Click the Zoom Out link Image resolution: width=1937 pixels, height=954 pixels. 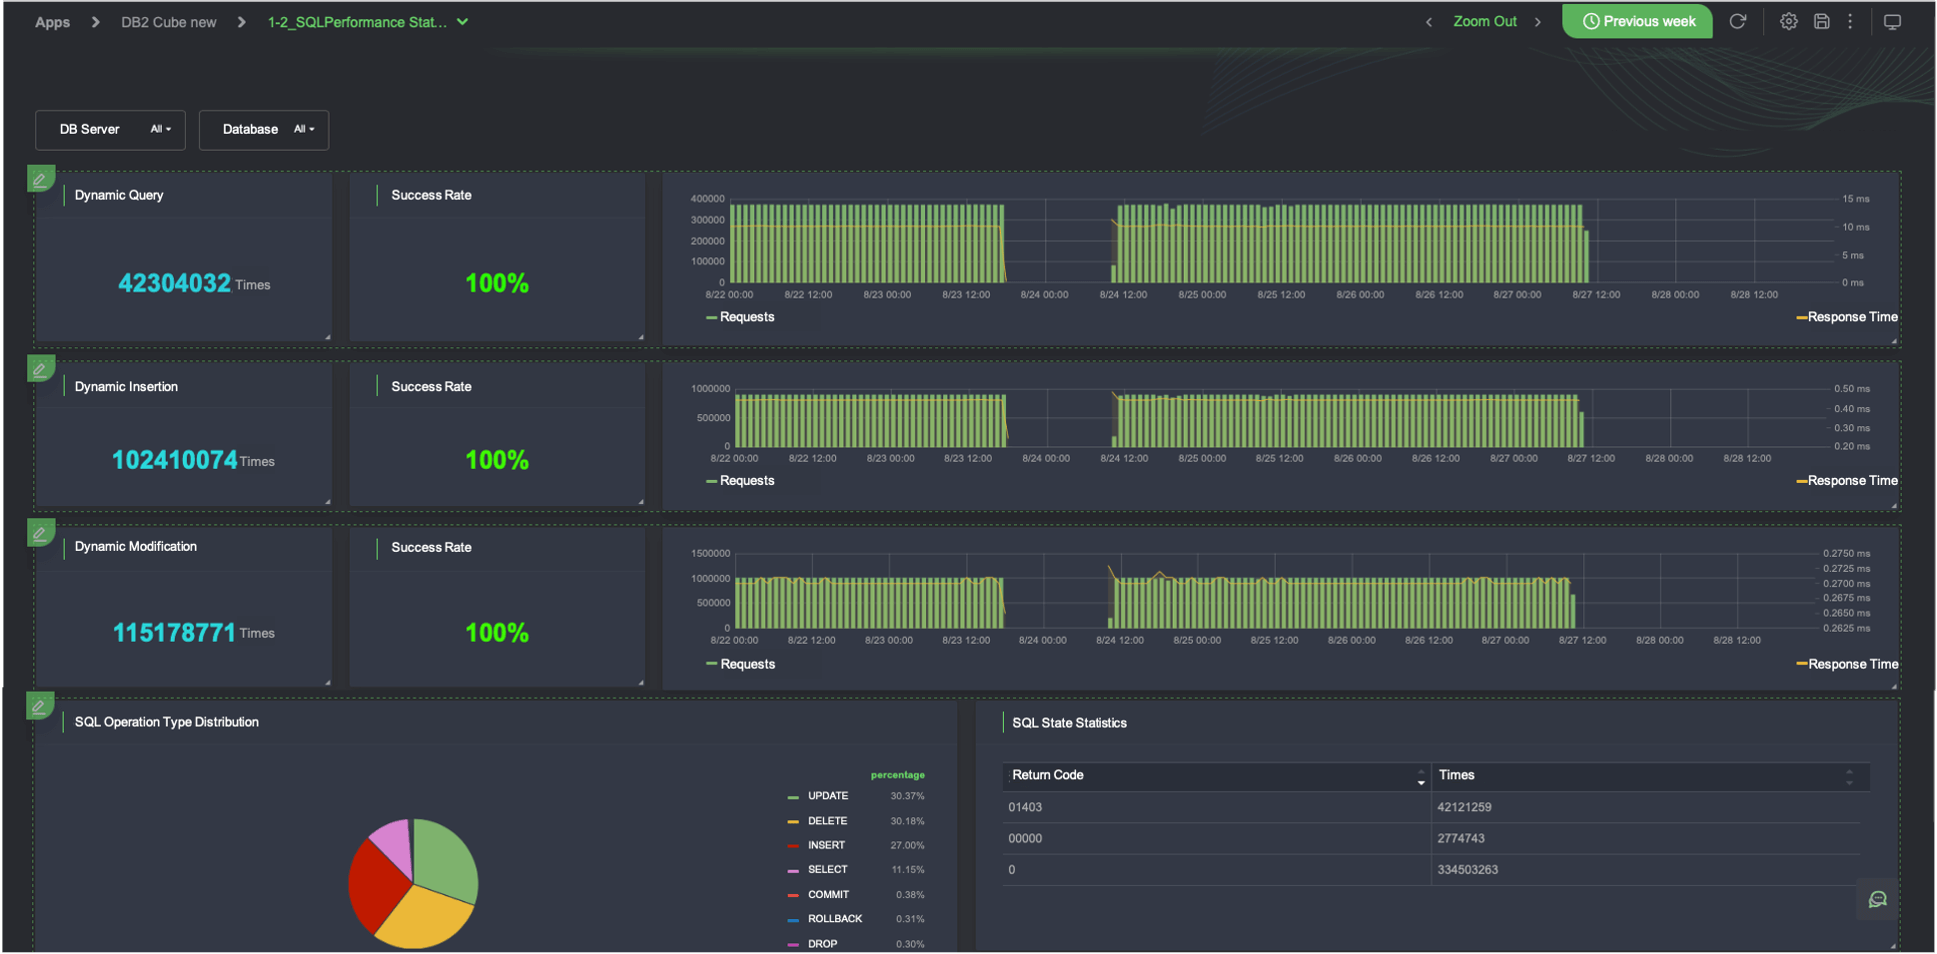click(x=1484, y=21)
